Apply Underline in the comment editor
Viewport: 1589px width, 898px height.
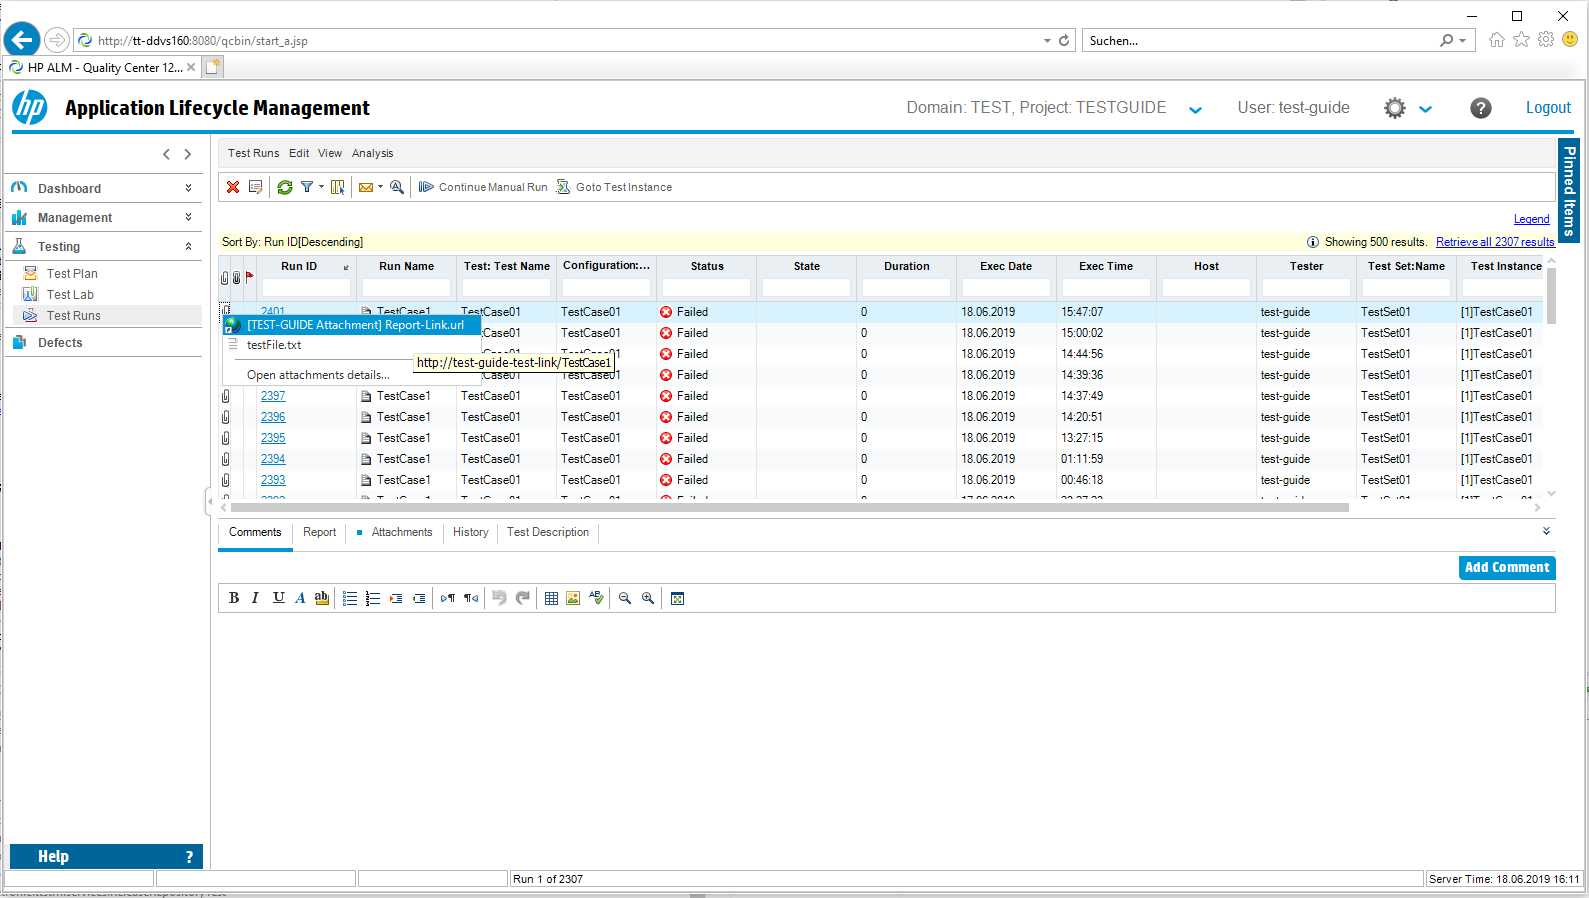click(x=279, y=598)
